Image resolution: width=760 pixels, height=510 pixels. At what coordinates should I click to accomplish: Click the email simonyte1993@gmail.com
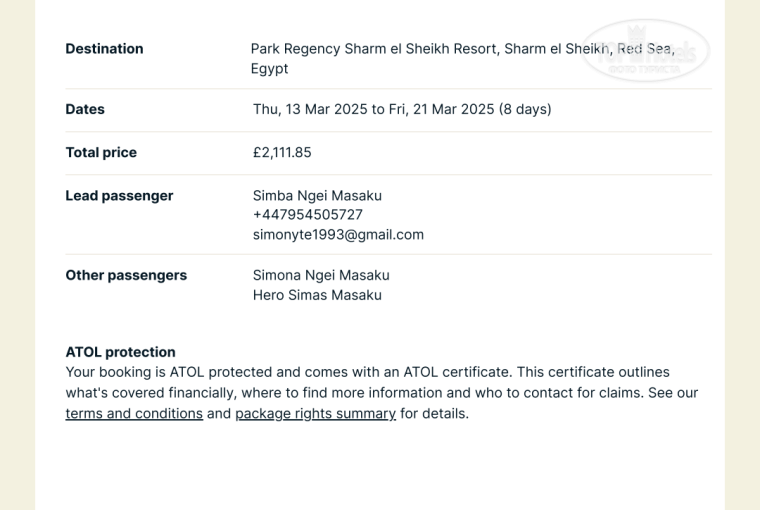pyautogui.click(x=338, y=235)
